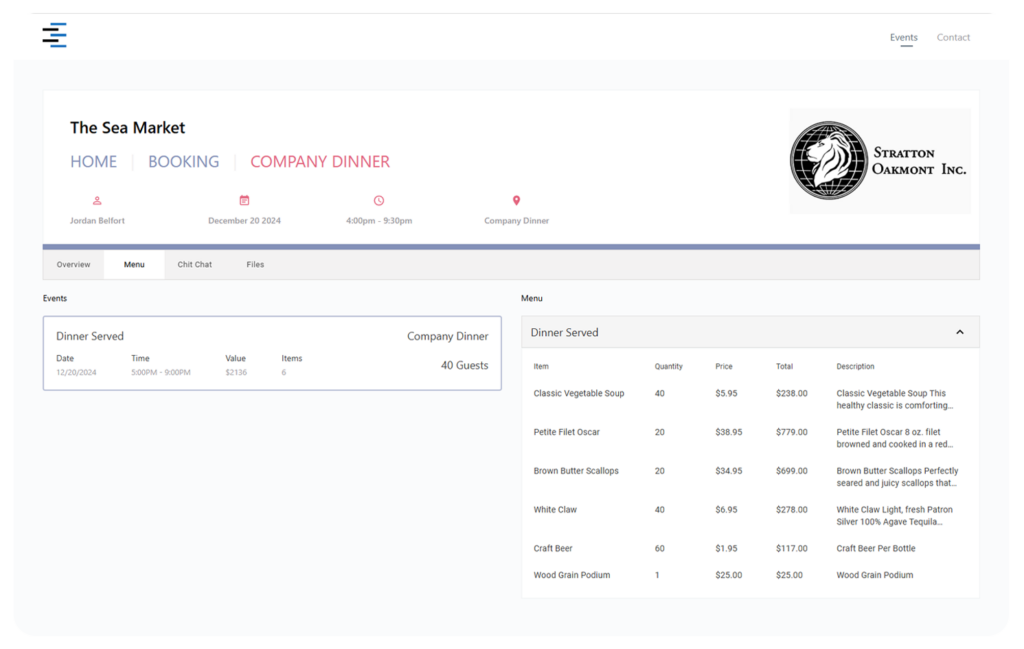Go to the BOOKING breadcrumb

point(184,161)
